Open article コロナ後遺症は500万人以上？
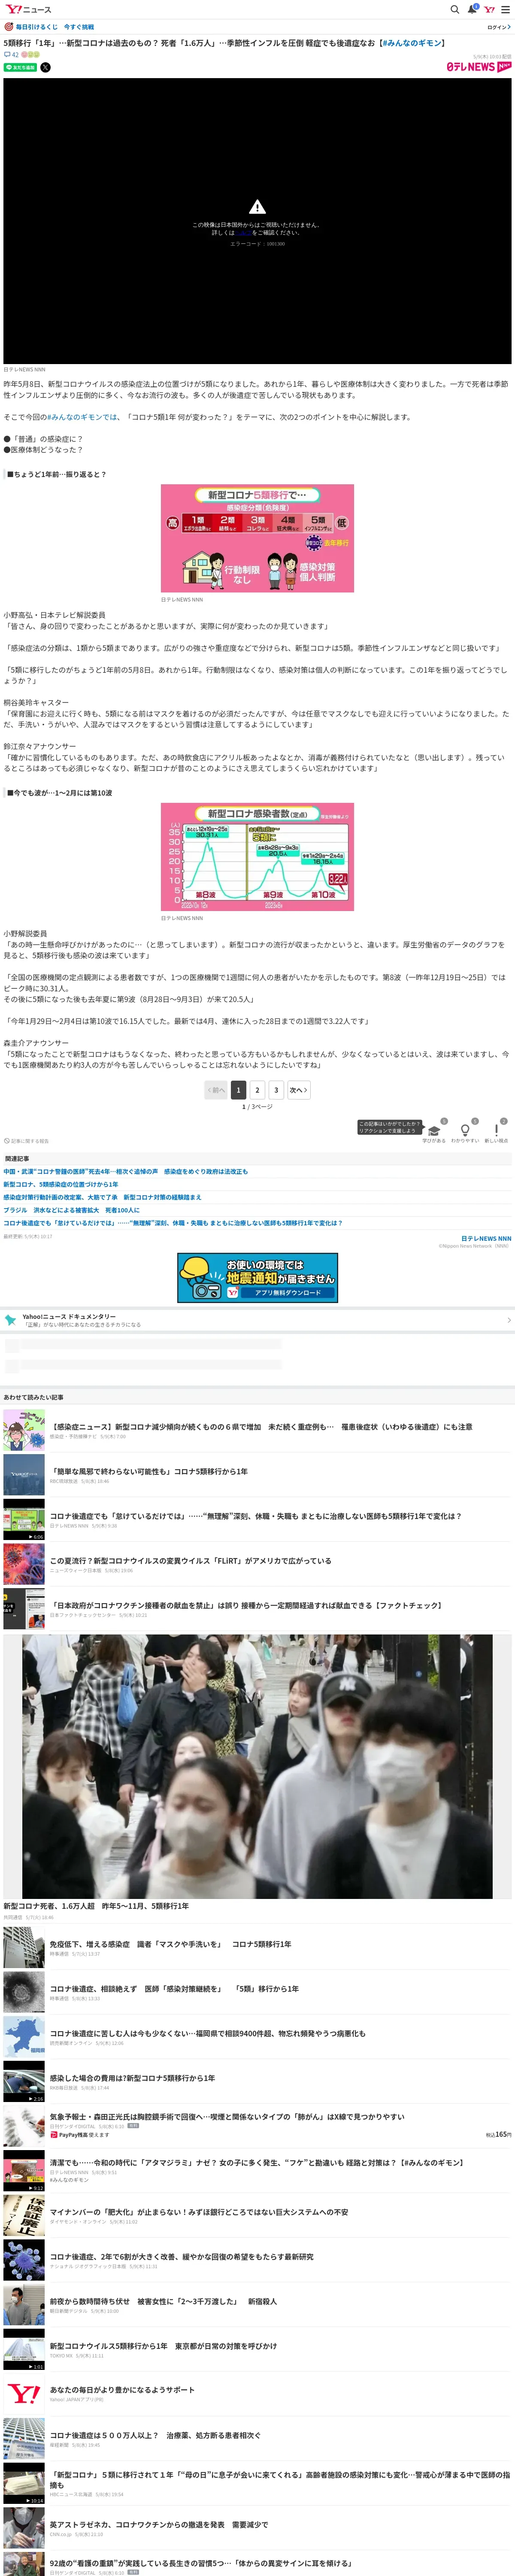The height and width of the screenshot is (2576, 515). tap(155, 2436)
